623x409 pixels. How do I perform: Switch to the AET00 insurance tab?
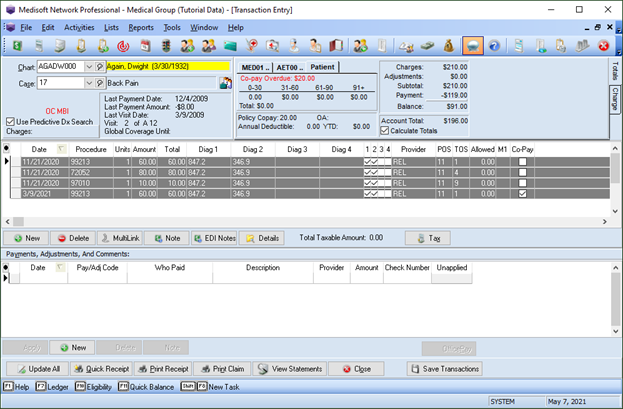click(290, 67)
